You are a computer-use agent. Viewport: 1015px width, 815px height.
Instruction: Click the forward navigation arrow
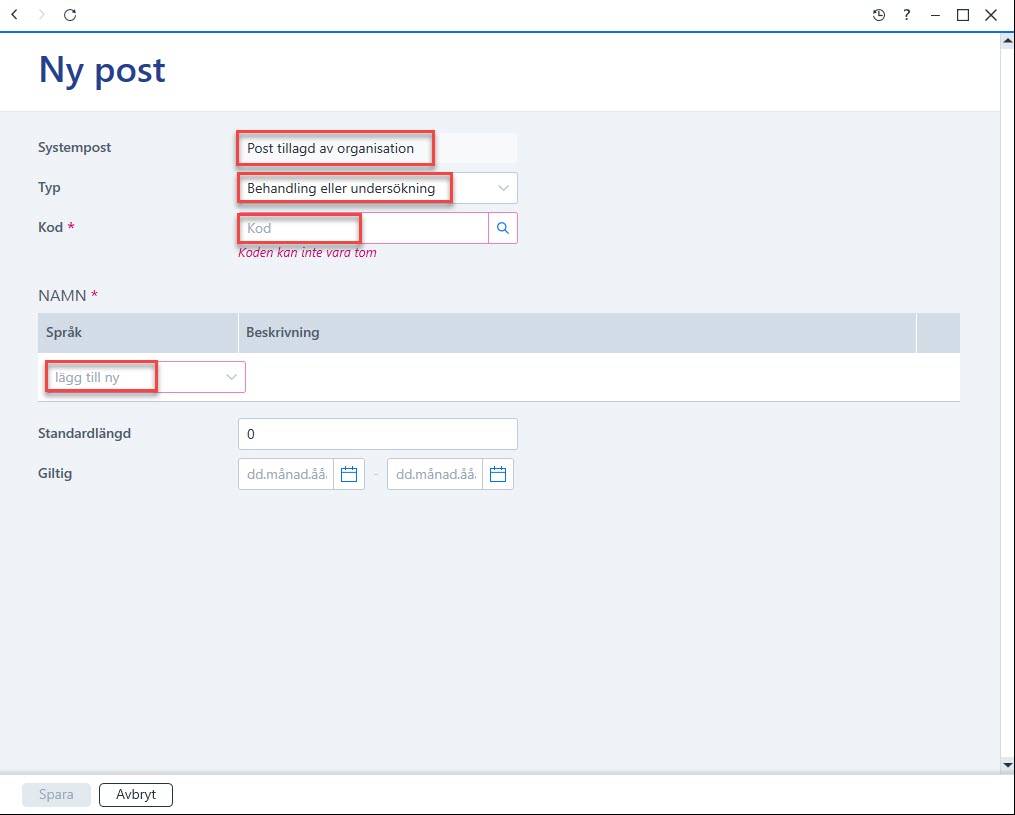41,14
